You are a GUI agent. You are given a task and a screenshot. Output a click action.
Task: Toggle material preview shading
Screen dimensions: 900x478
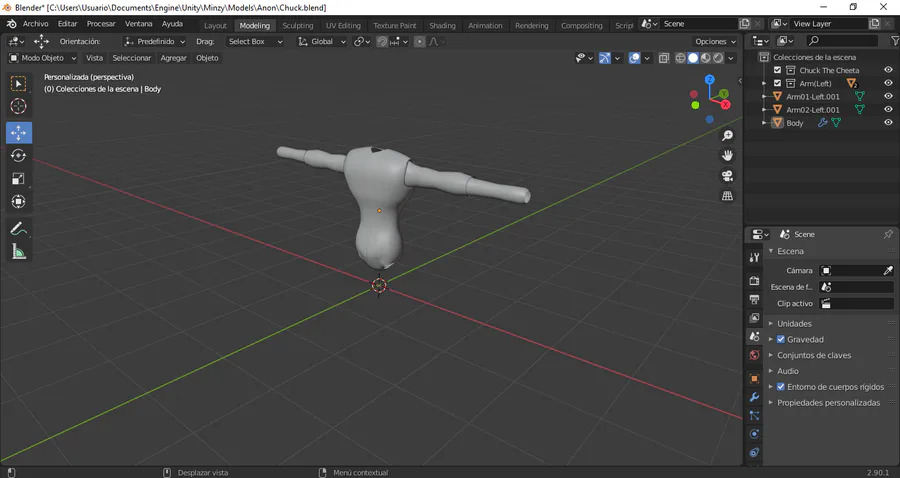point(705,58)
